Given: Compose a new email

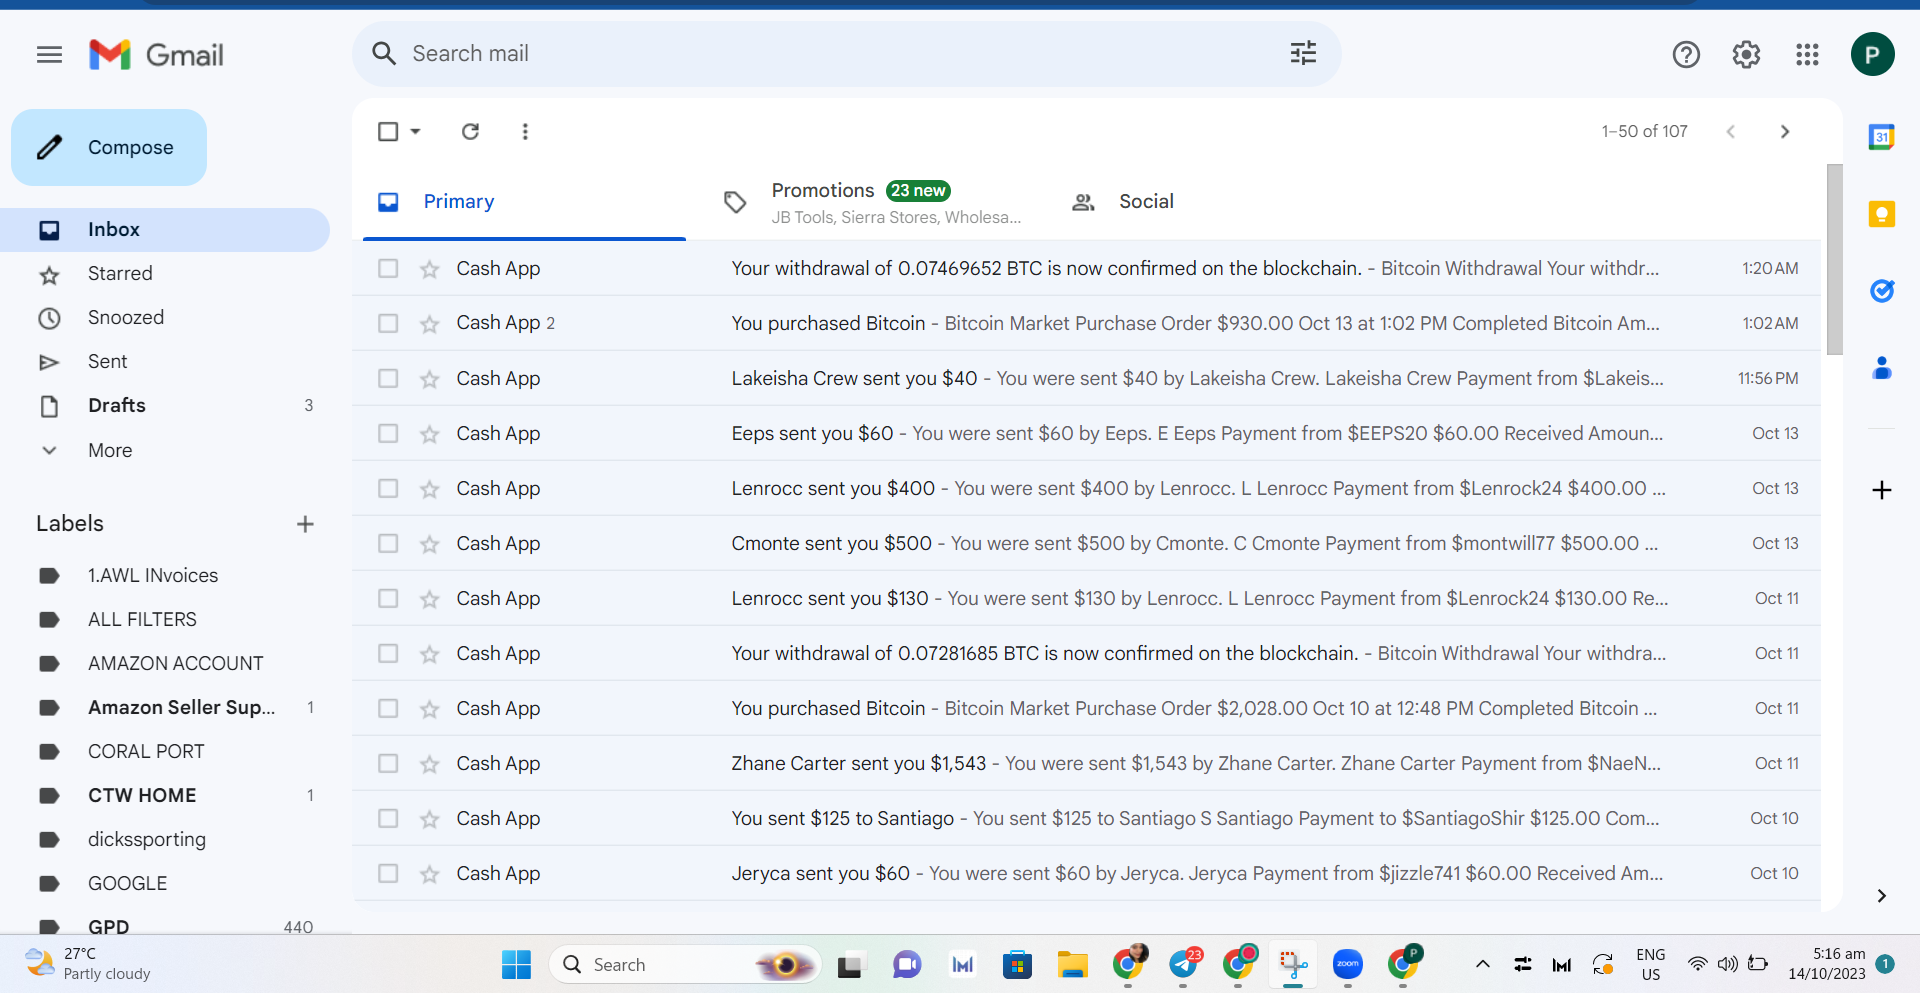Looking at the screenshot, I should point(109,147).
